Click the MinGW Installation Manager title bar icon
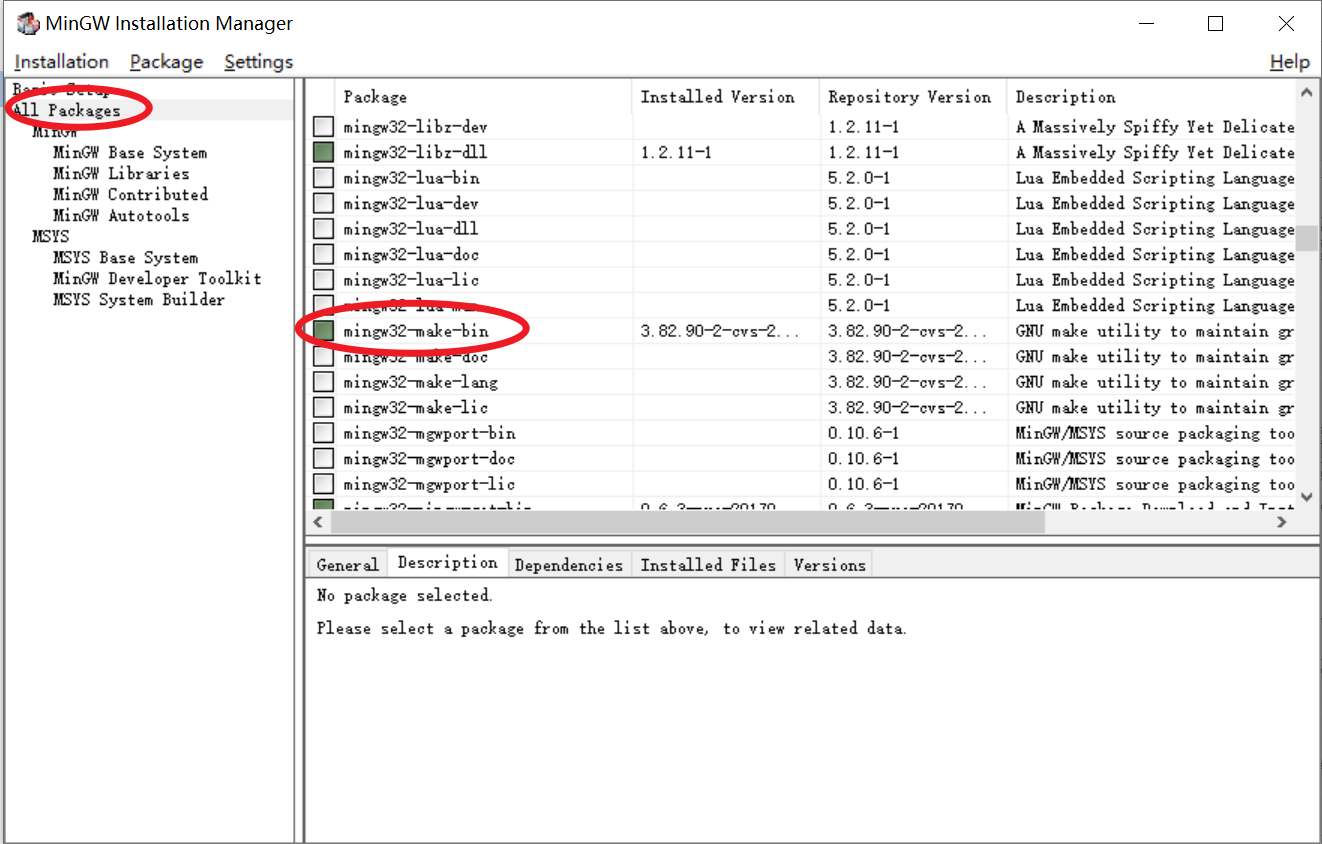 click(x=28, y=24)
